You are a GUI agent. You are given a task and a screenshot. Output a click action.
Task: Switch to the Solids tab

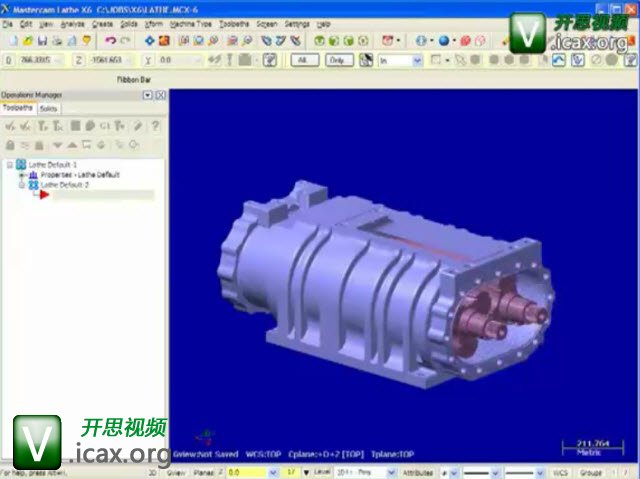49,109
